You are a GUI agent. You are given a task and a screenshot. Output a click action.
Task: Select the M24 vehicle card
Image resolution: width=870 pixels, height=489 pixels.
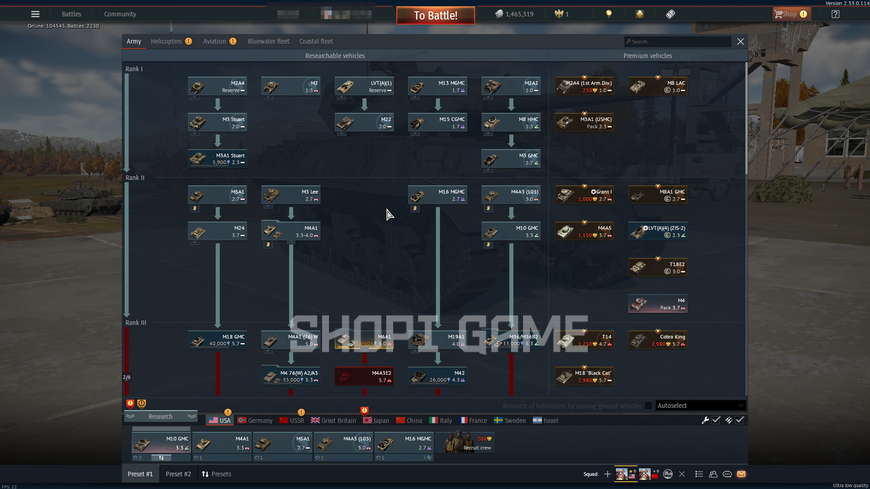218,231
